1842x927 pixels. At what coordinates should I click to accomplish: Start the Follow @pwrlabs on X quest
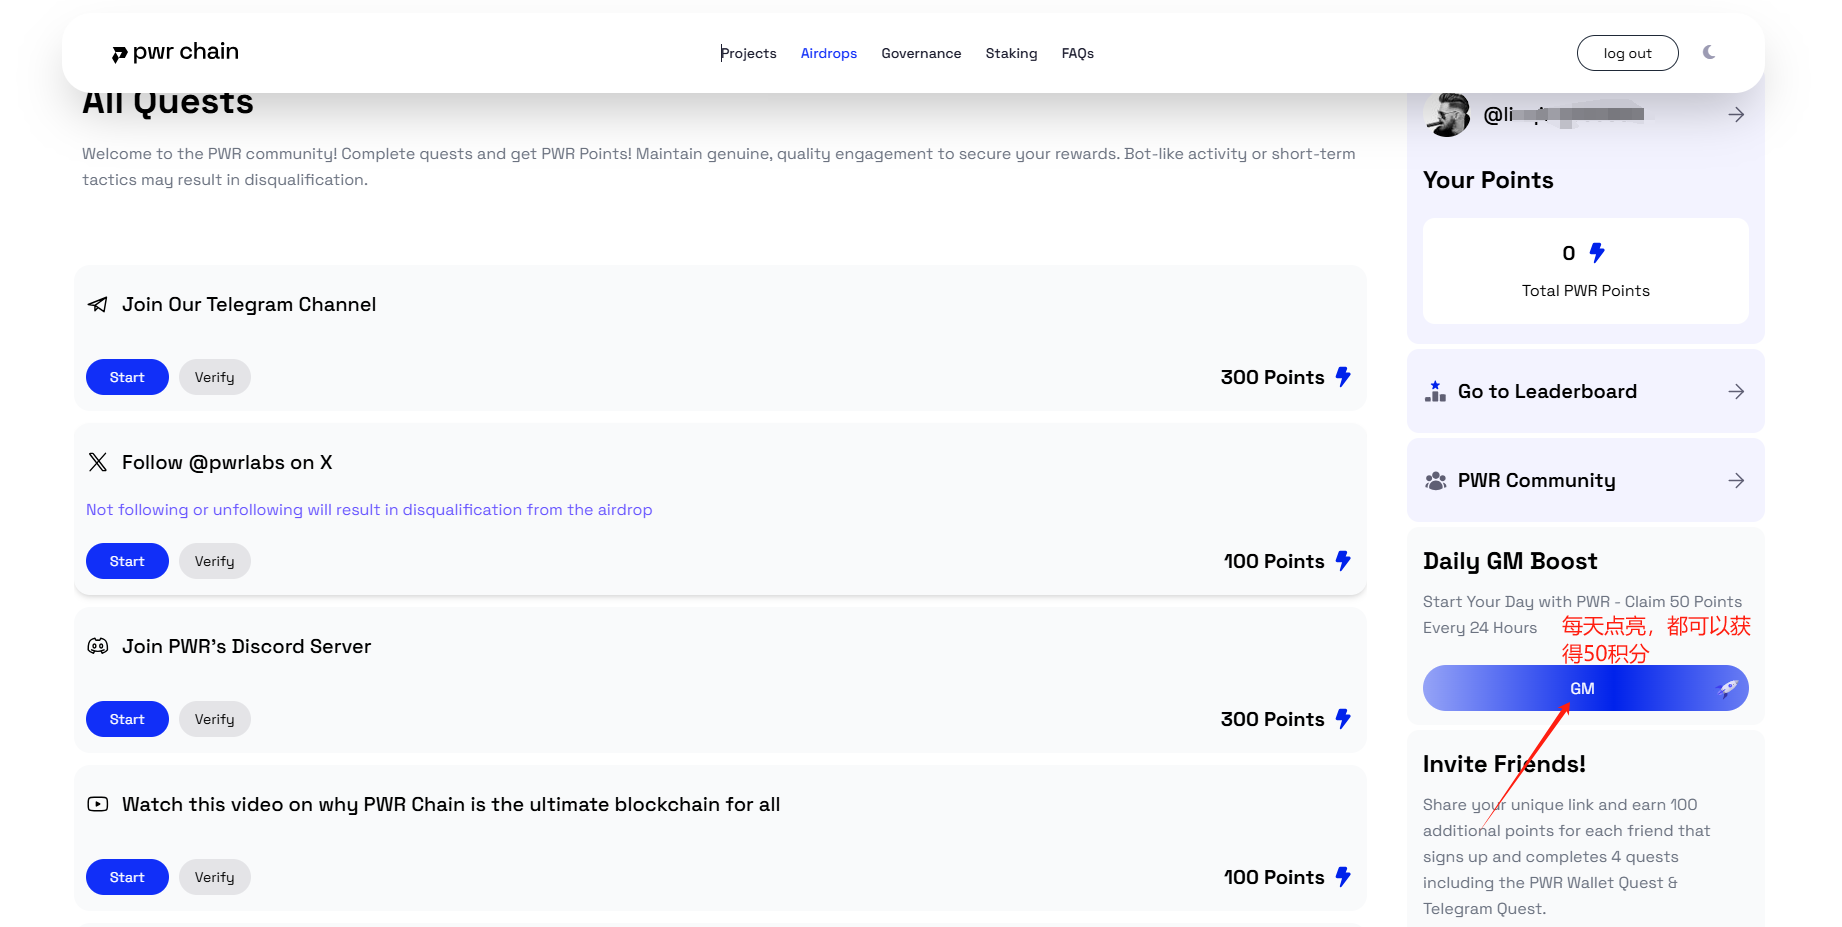(127, 561)
